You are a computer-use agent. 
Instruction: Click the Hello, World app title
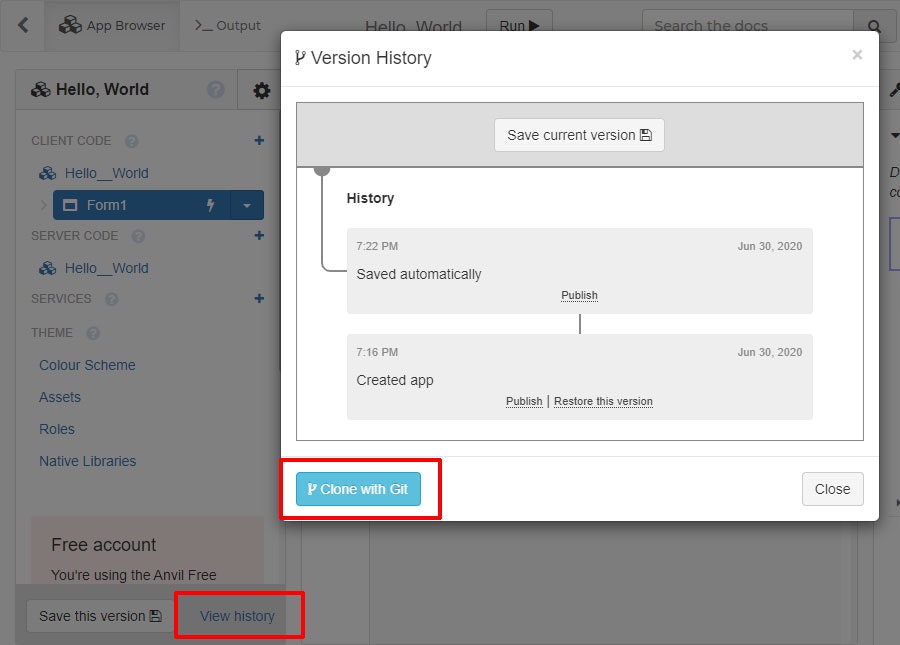102,90
